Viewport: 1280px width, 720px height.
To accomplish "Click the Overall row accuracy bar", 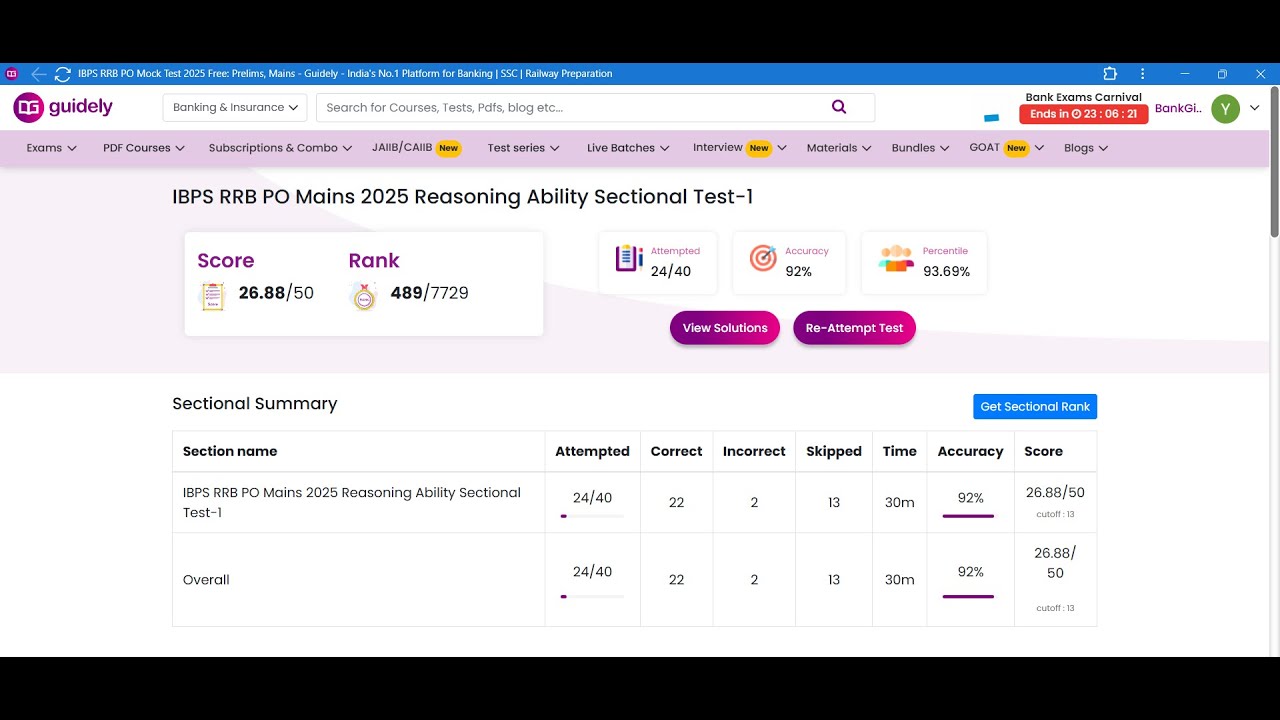I will [968, 596].
